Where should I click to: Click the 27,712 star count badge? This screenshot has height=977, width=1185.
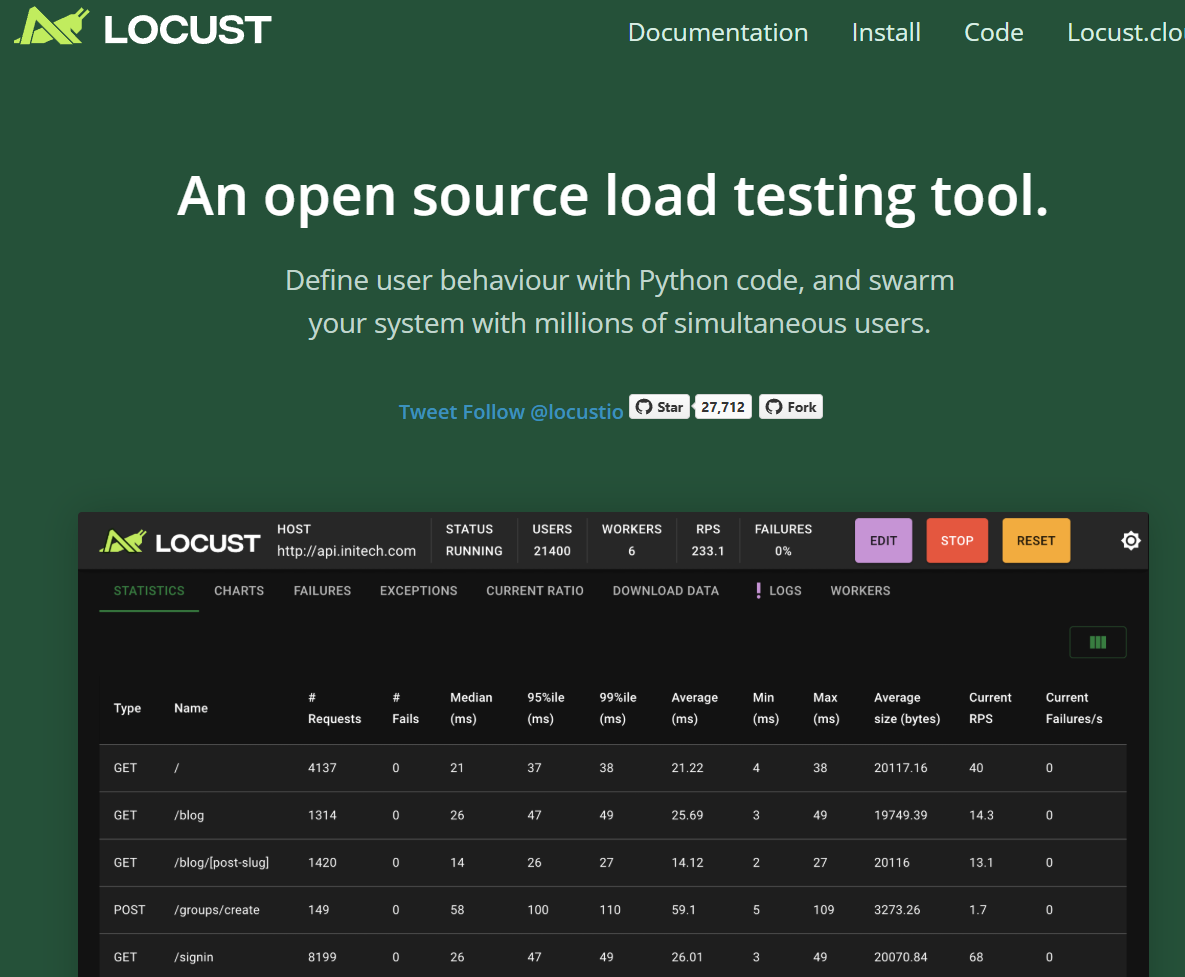tap(723, 407)
